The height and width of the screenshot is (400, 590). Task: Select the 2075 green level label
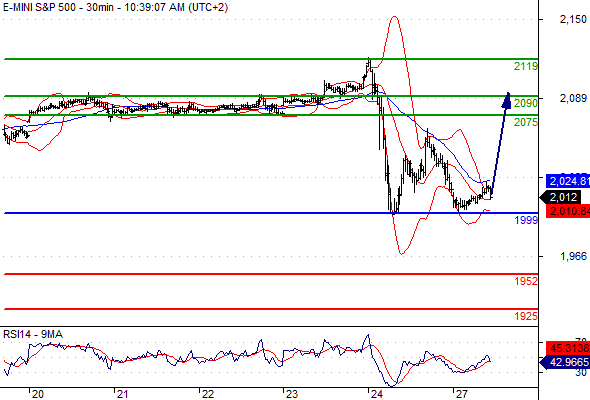coord(526,122)
